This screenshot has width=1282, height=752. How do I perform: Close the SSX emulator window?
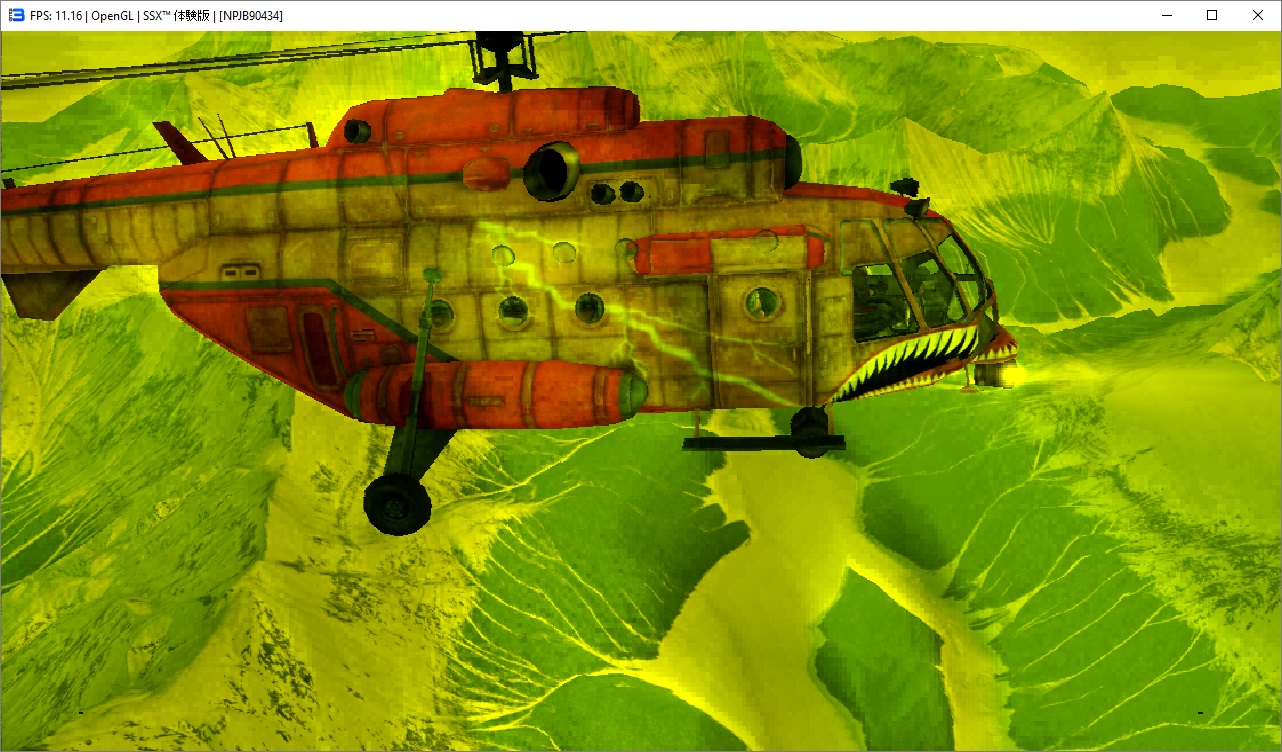[x=1258, y=15]
